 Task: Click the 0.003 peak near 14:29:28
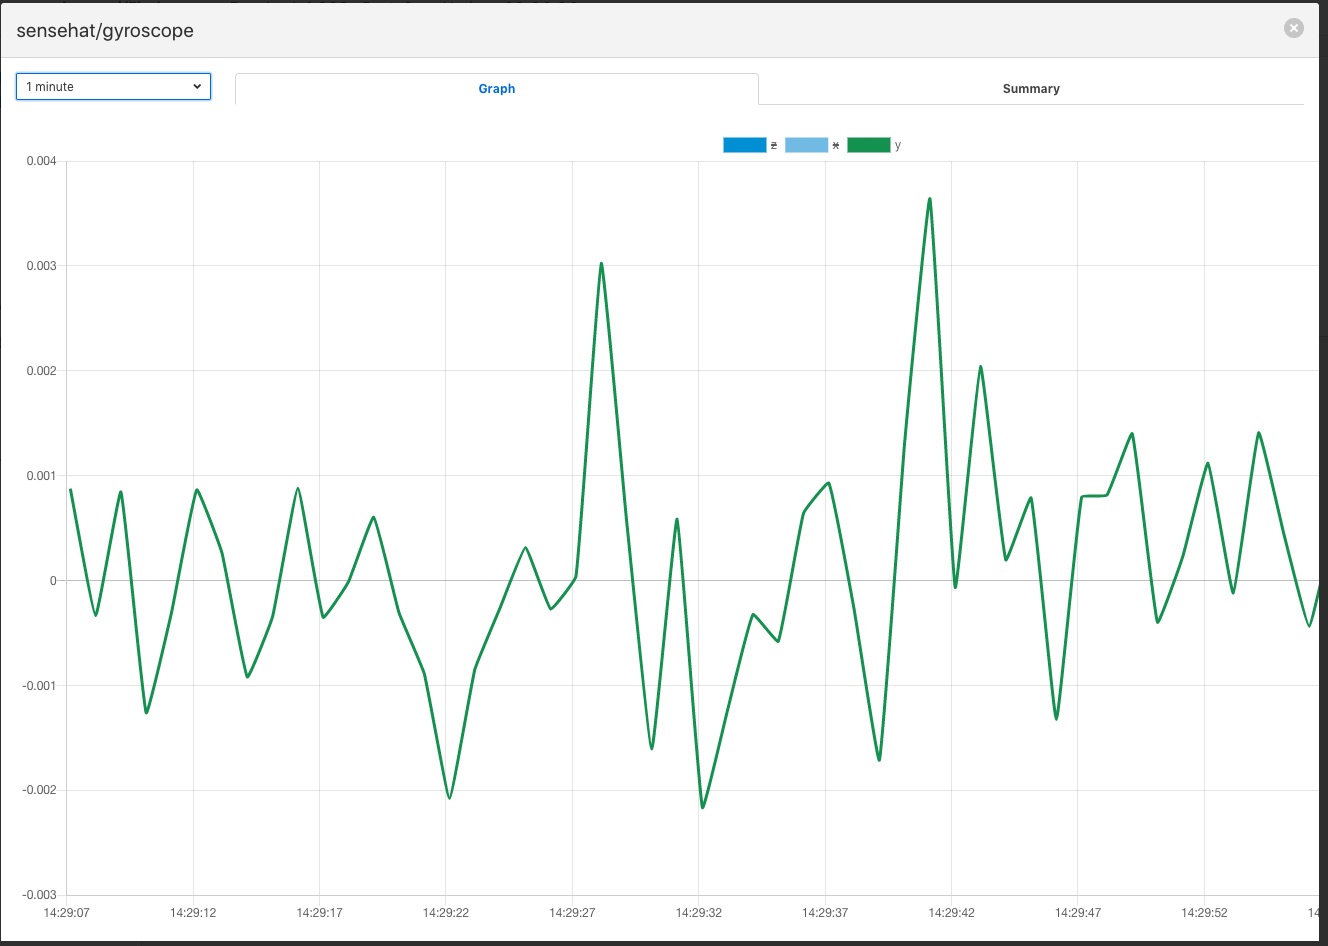coord(601,264)
